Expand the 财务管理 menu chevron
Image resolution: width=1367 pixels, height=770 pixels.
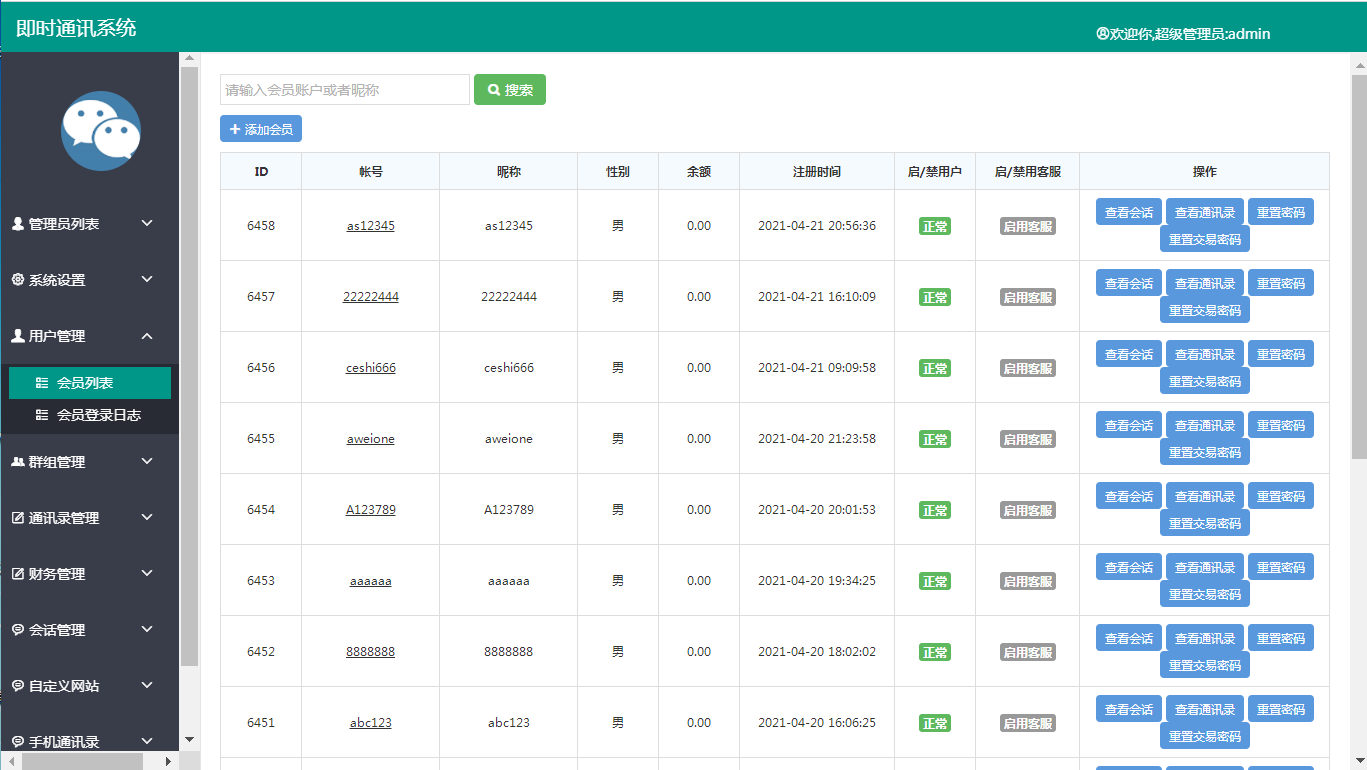point(147,573)
